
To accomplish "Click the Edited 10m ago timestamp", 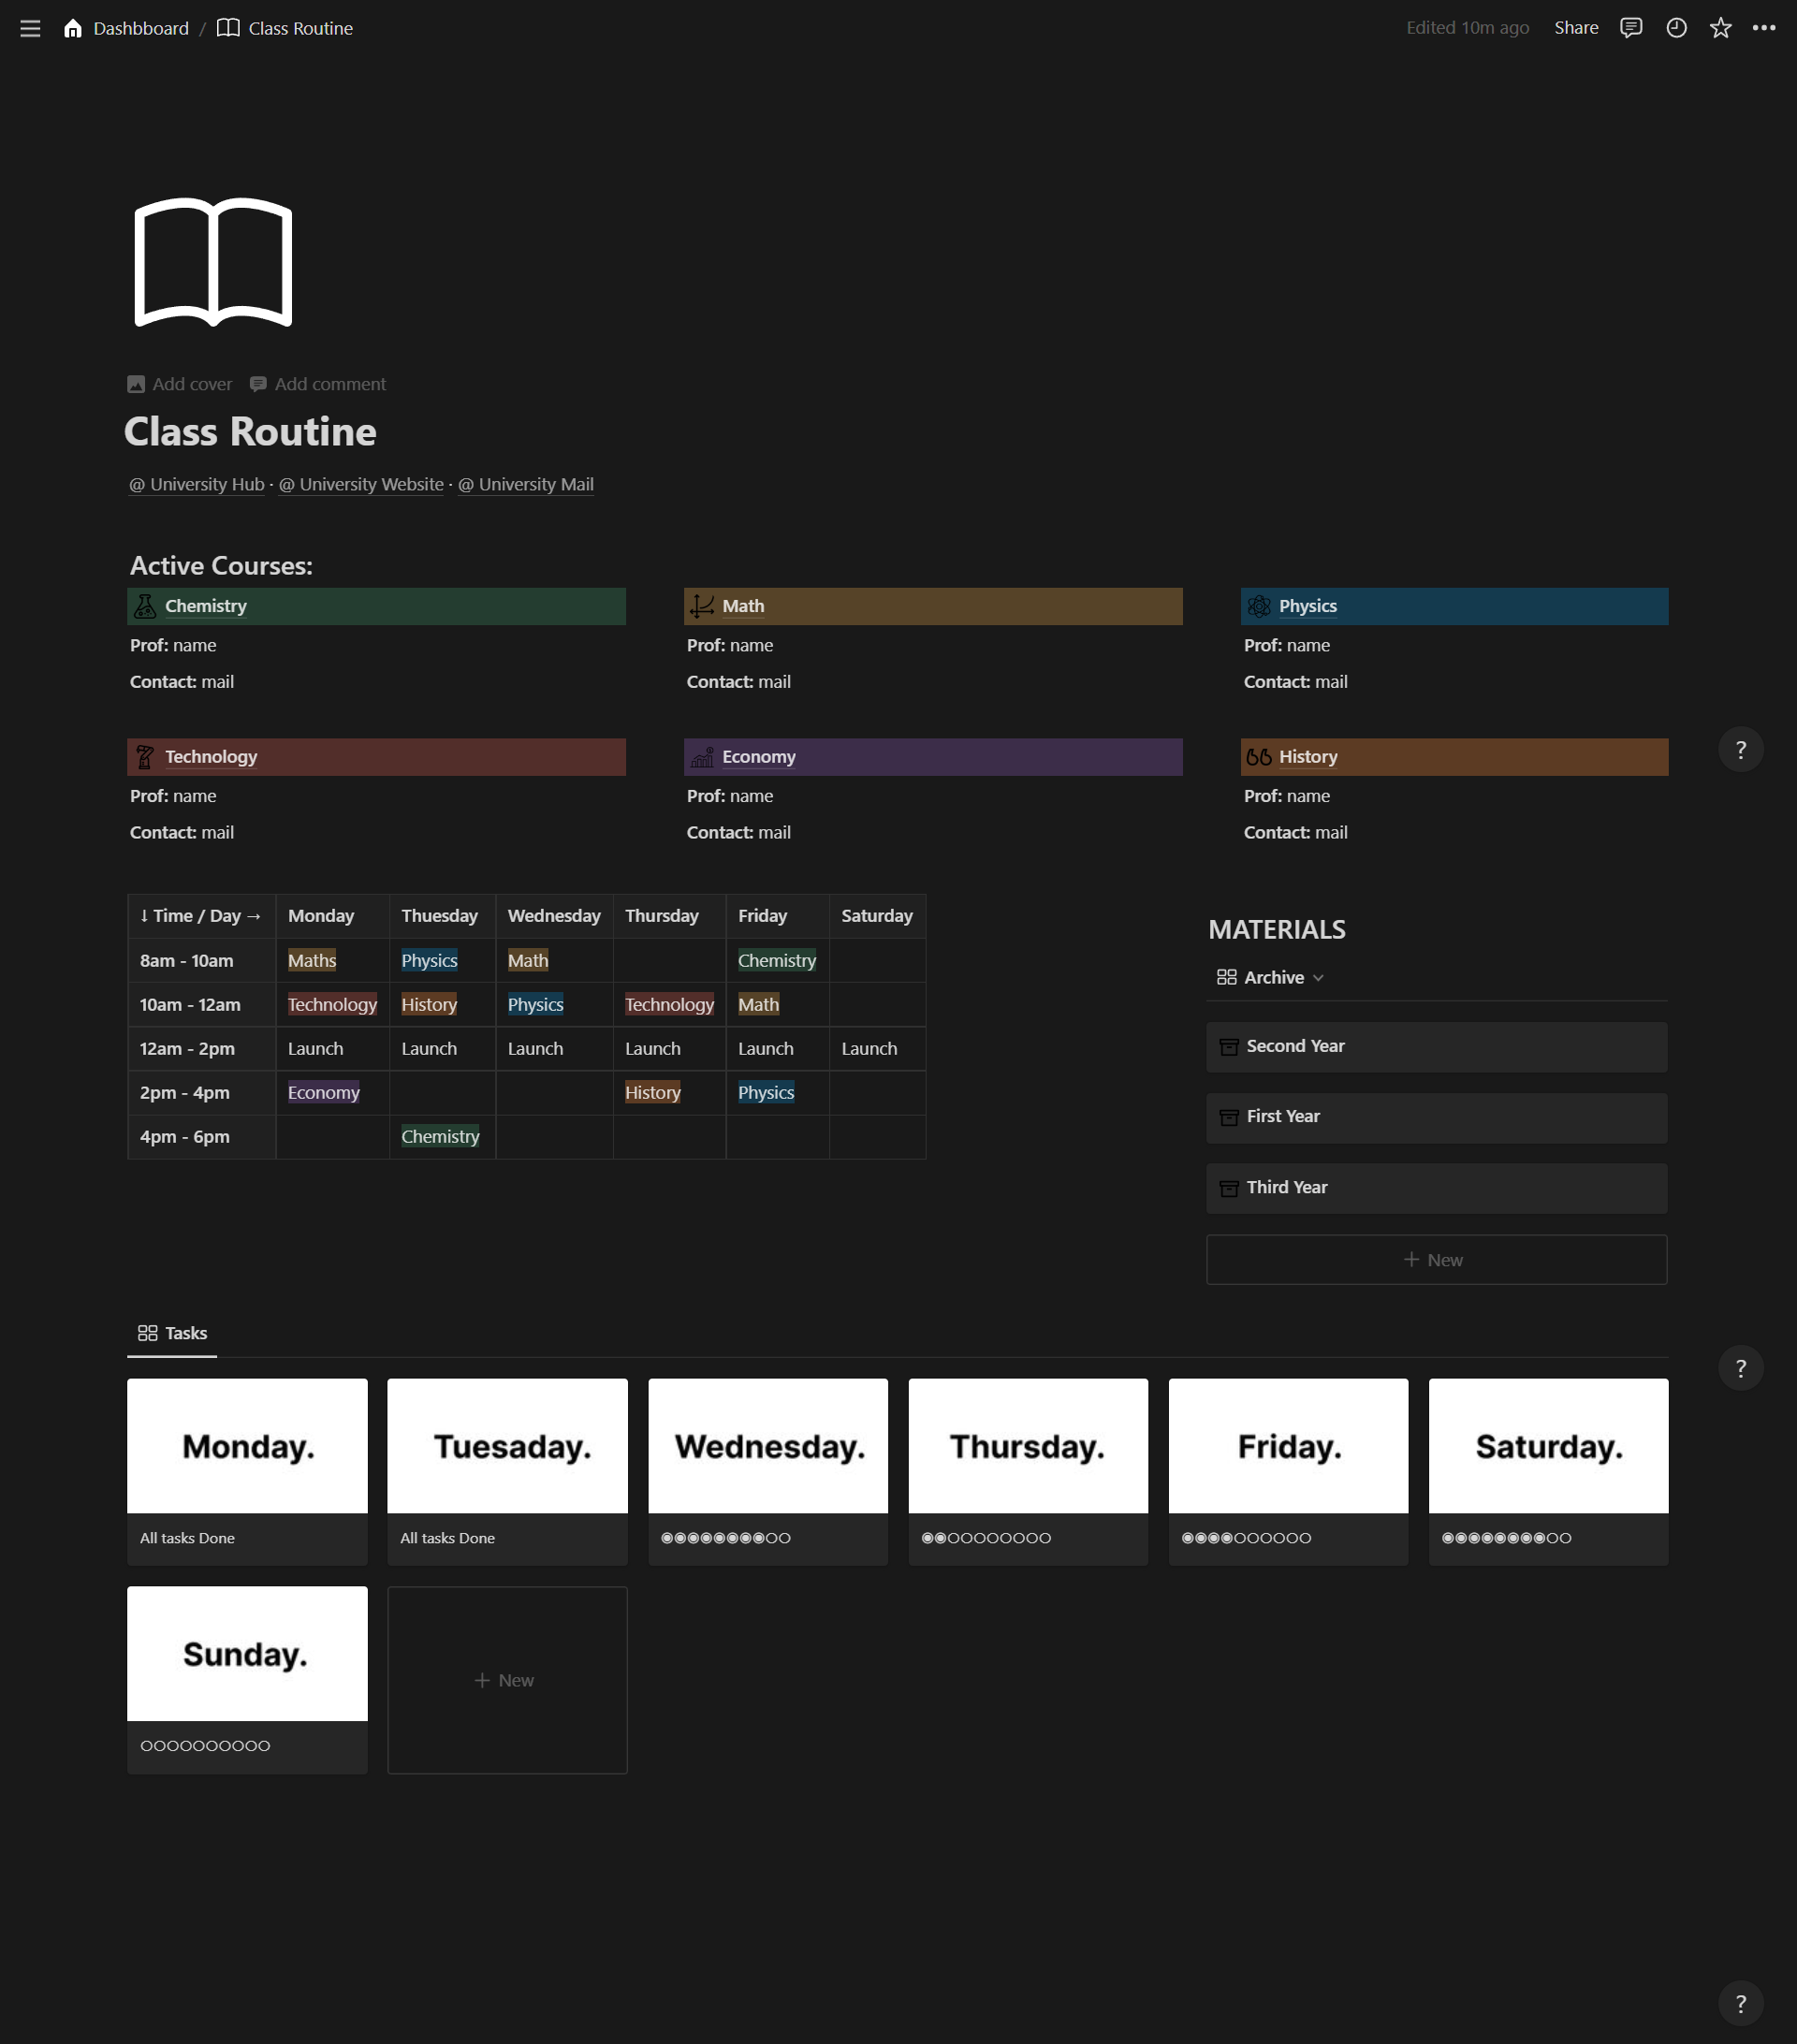I will click(1467, 28).
